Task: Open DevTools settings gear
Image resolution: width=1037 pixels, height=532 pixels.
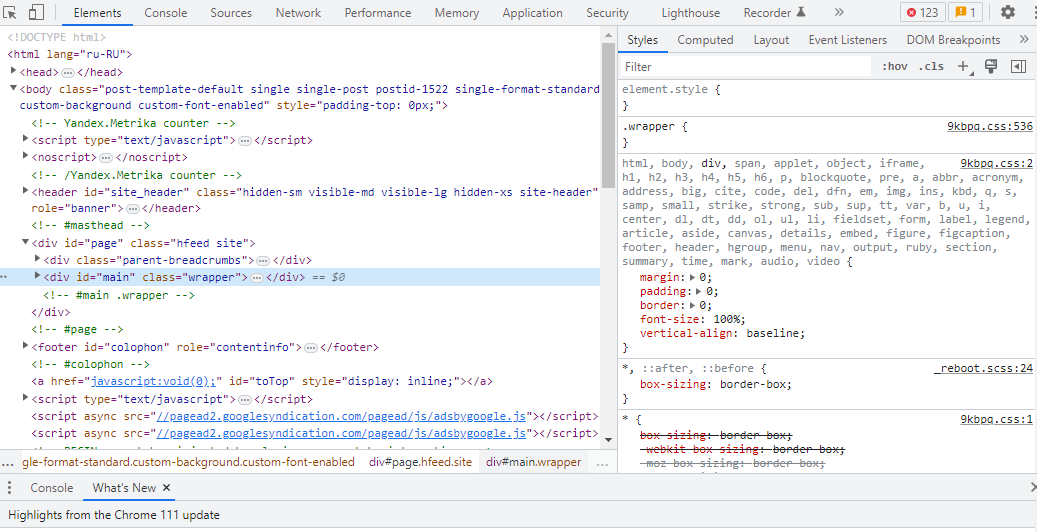Action: pos(1007,13)
